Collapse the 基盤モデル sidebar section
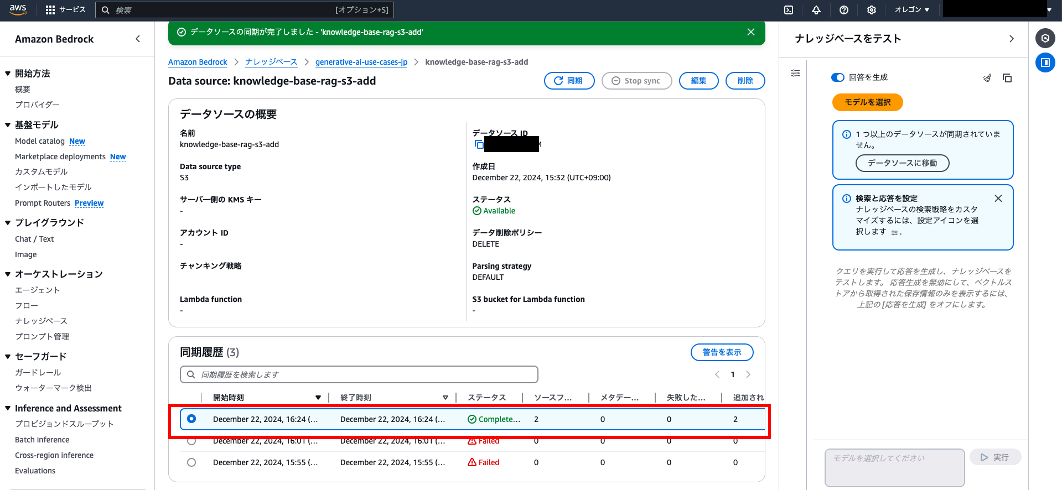This screenshot has height=490, width=1062. [7, 125]
